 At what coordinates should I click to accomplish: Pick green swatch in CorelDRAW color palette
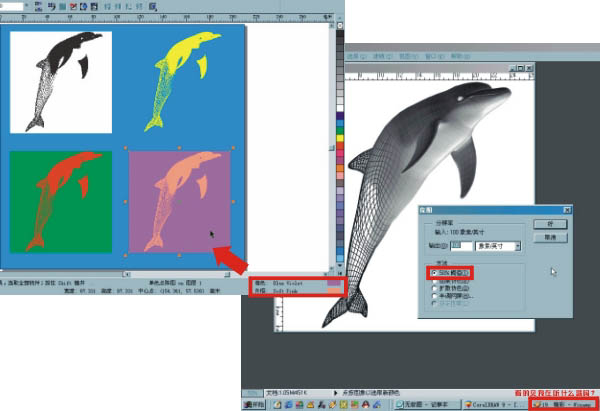[340, 131]
